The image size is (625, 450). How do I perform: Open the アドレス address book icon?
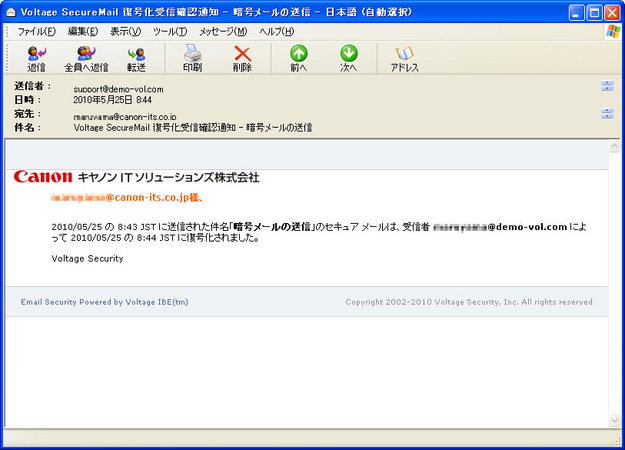click(x=404, y=58)
